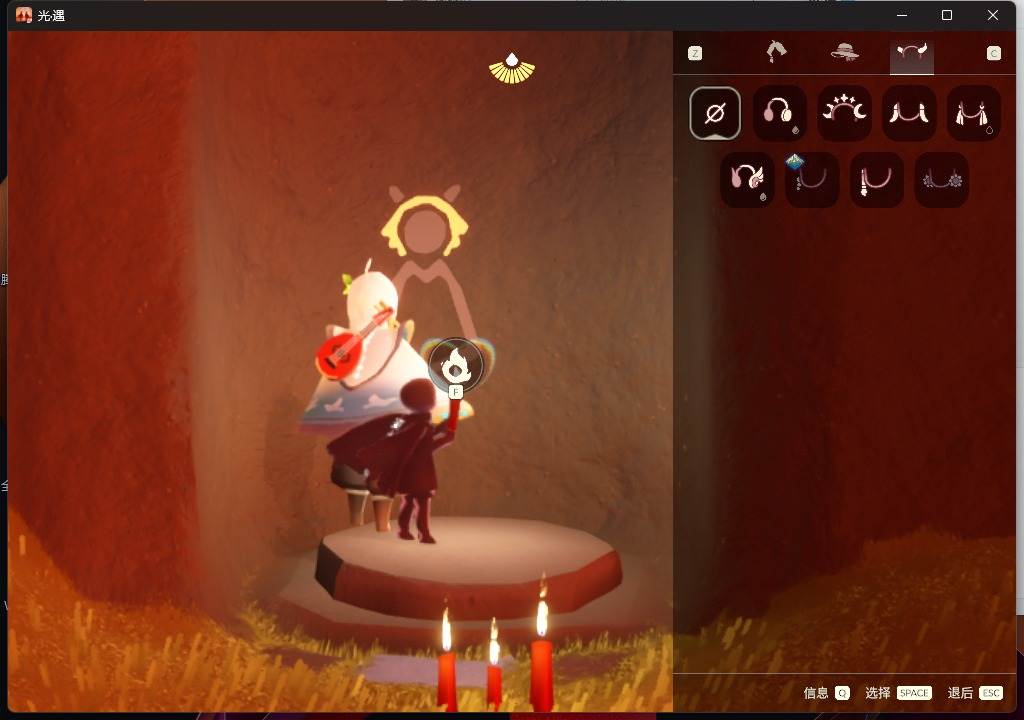This screenshot has width=1024, height=720.
Task: Minimize the 光遇 game window
Action: (x=902, y=15)
